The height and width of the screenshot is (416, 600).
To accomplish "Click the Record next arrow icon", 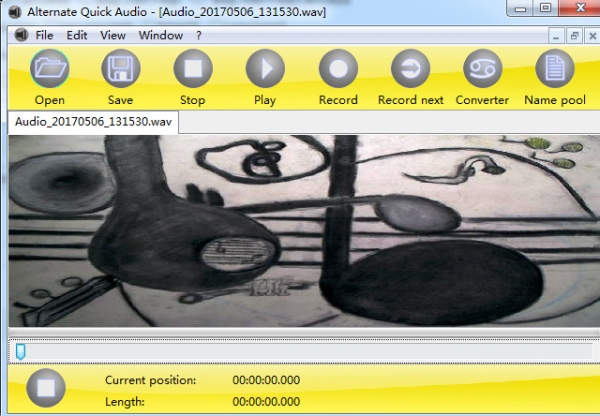I will pyautogui.click(x=411, y=69).
